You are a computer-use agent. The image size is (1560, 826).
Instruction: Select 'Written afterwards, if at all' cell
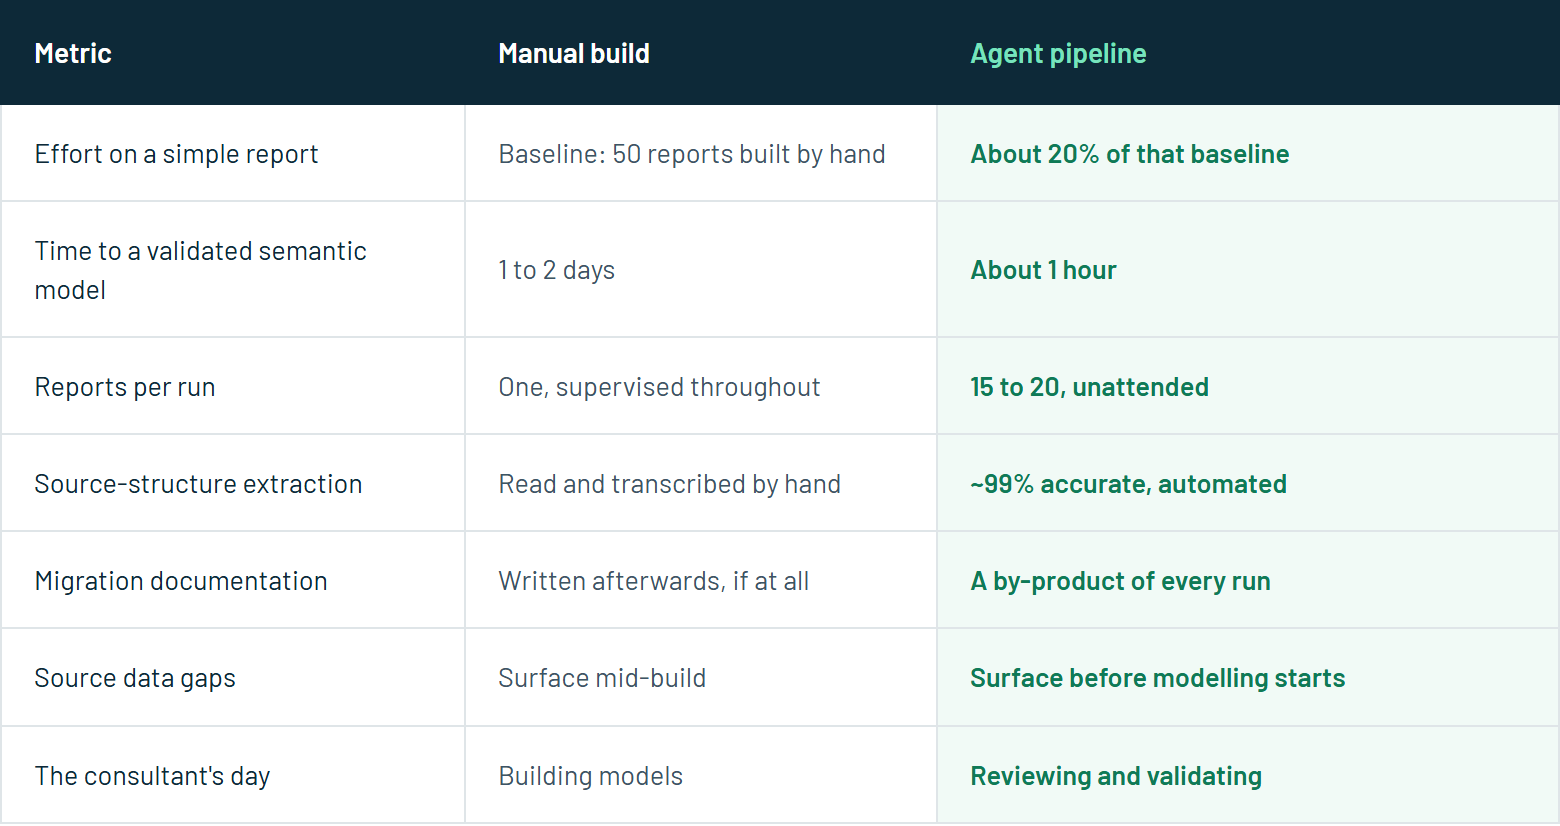coord(701,581)
